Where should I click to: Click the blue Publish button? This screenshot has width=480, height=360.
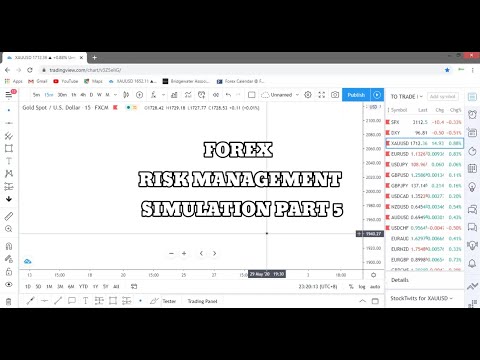point(356,95)
